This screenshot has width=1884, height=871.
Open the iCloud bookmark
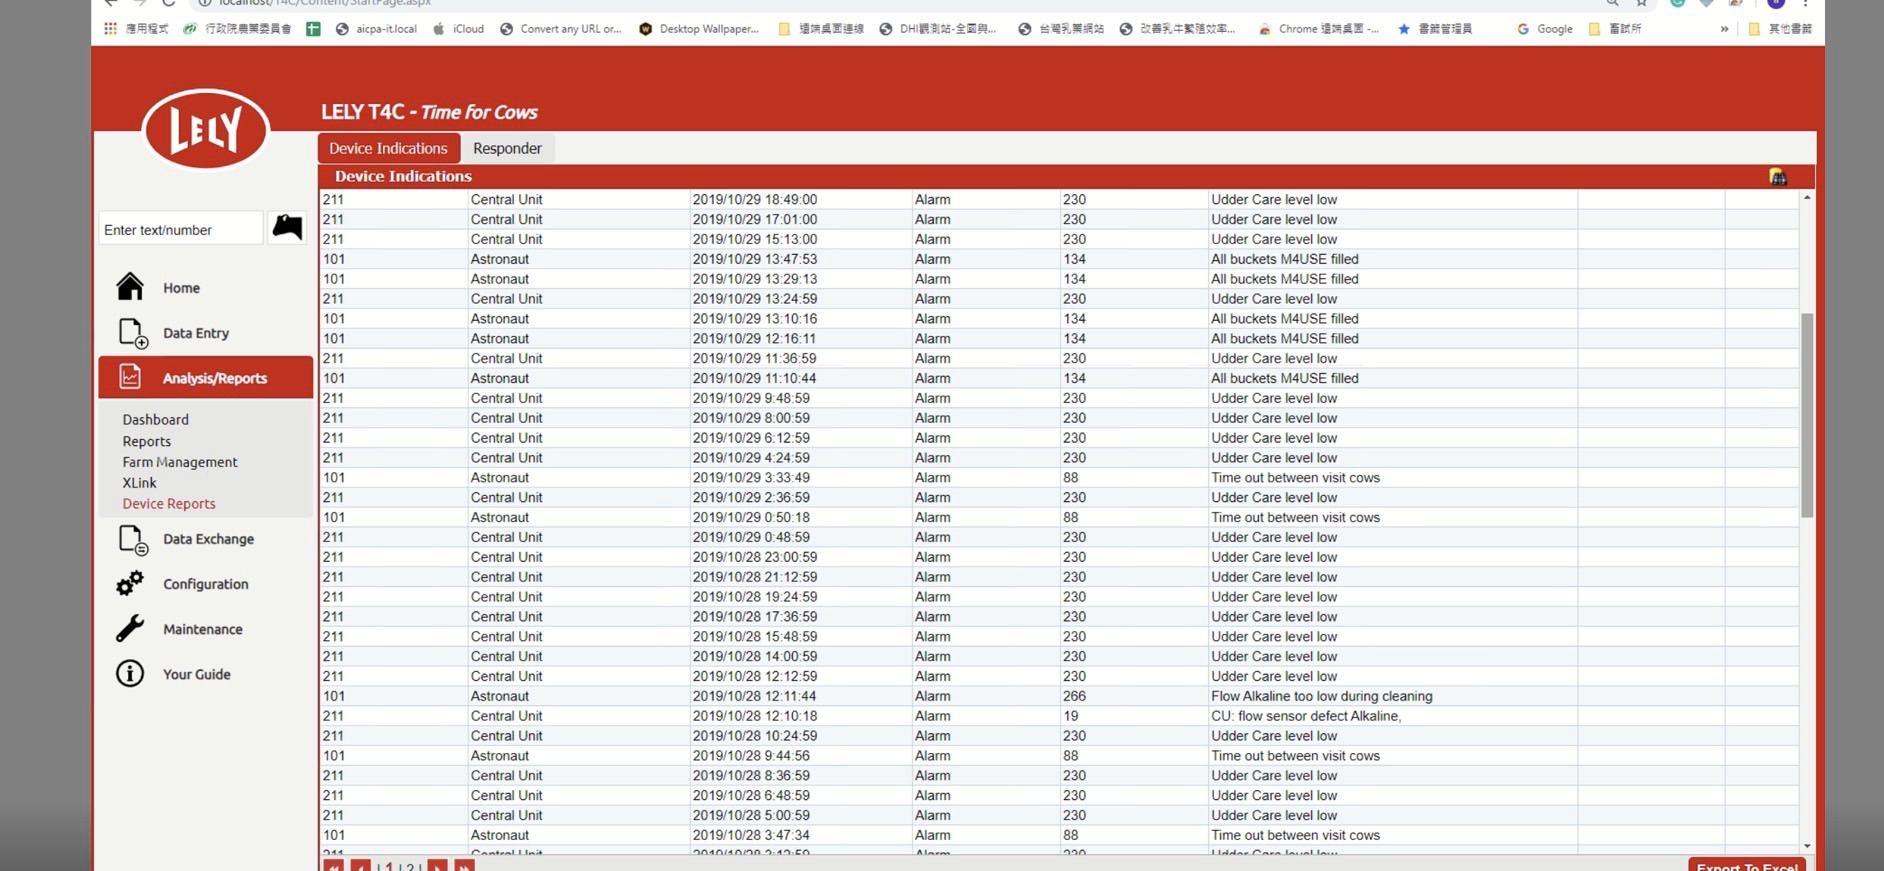pyautogui.click(x=459, y=29)
